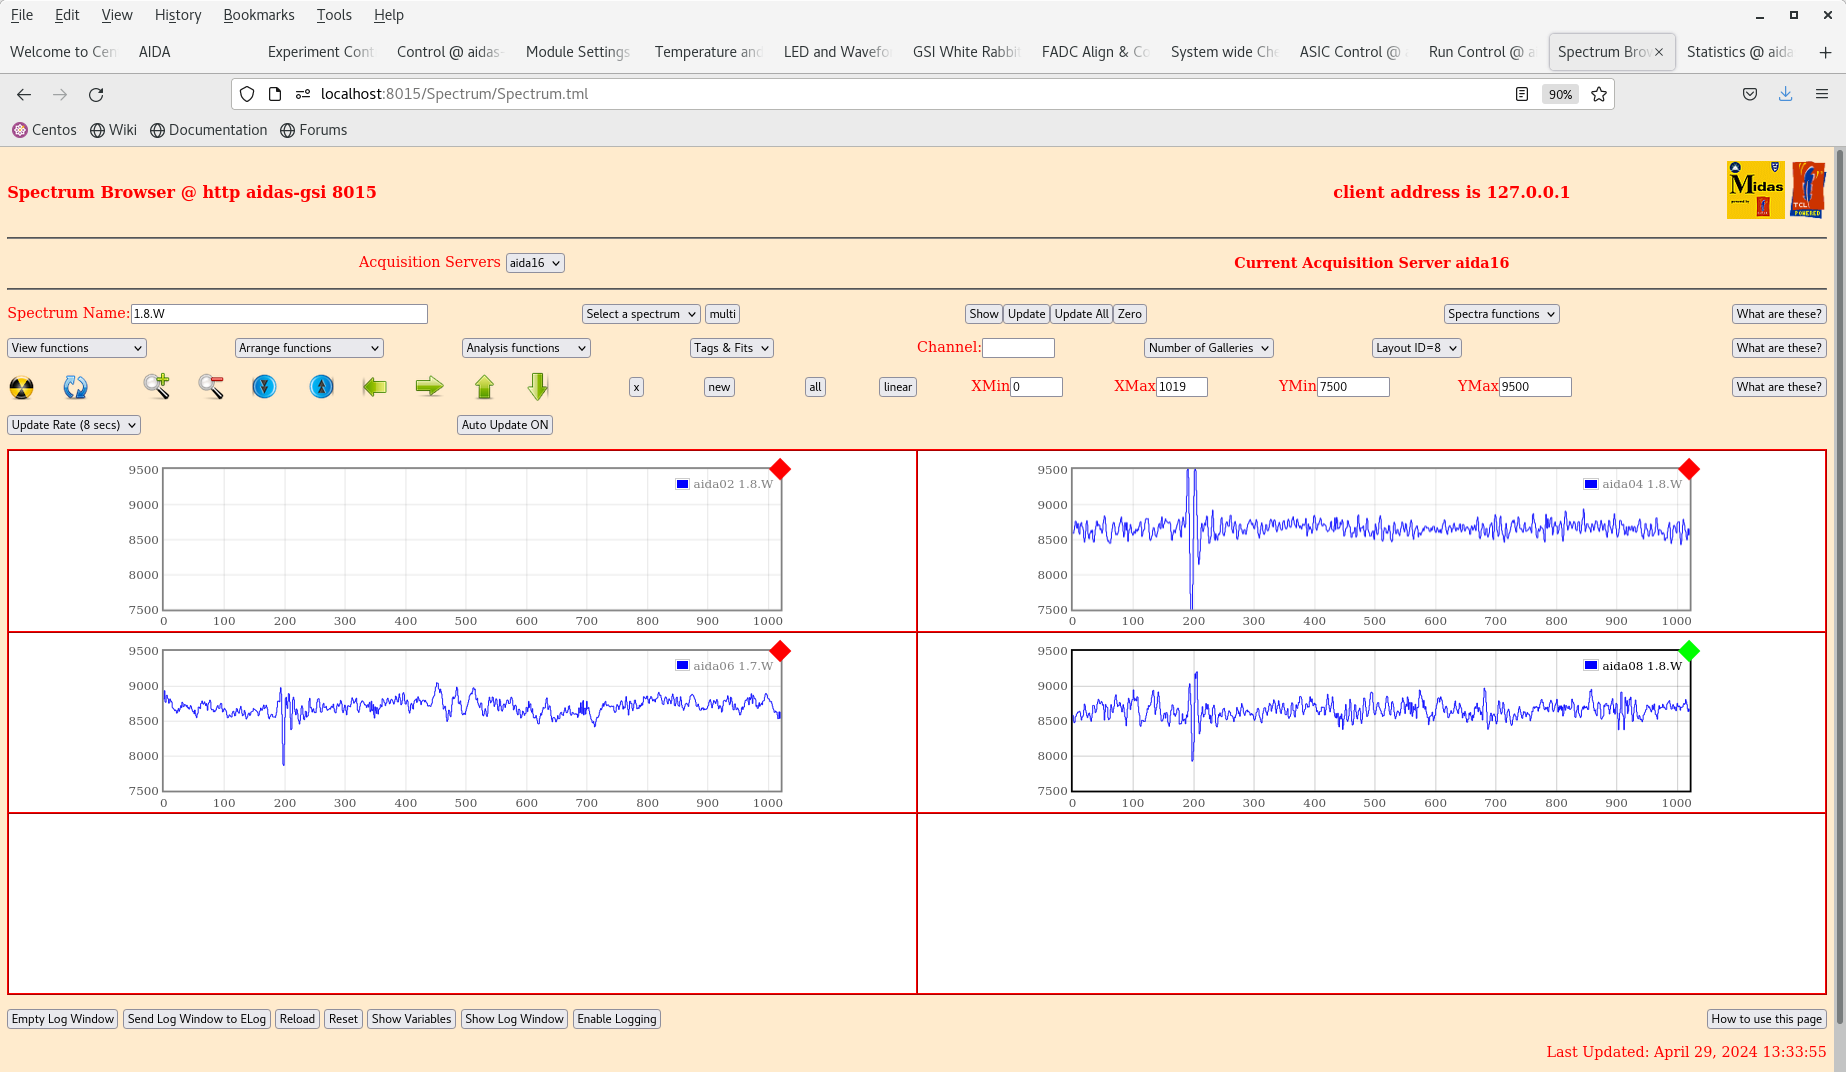Click the browser reload icon

click(x=96, y=94)
